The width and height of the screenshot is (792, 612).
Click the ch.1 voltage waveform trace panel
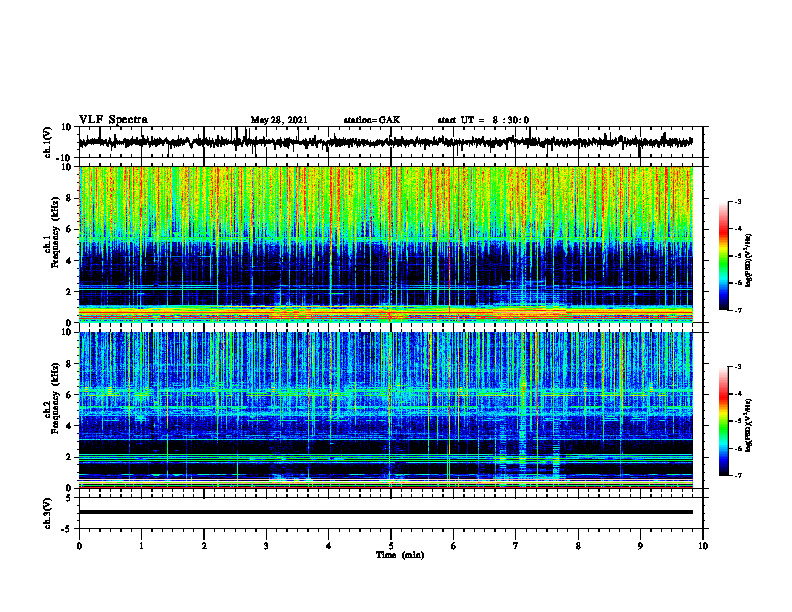coord(390,142)
